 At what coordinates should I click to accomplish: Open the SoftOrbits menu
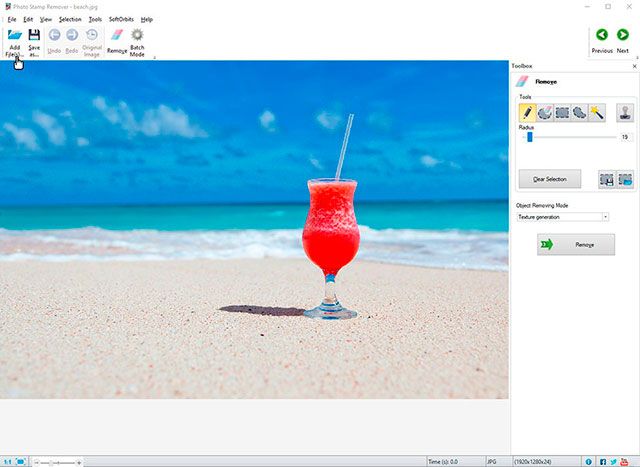(121, 19)
